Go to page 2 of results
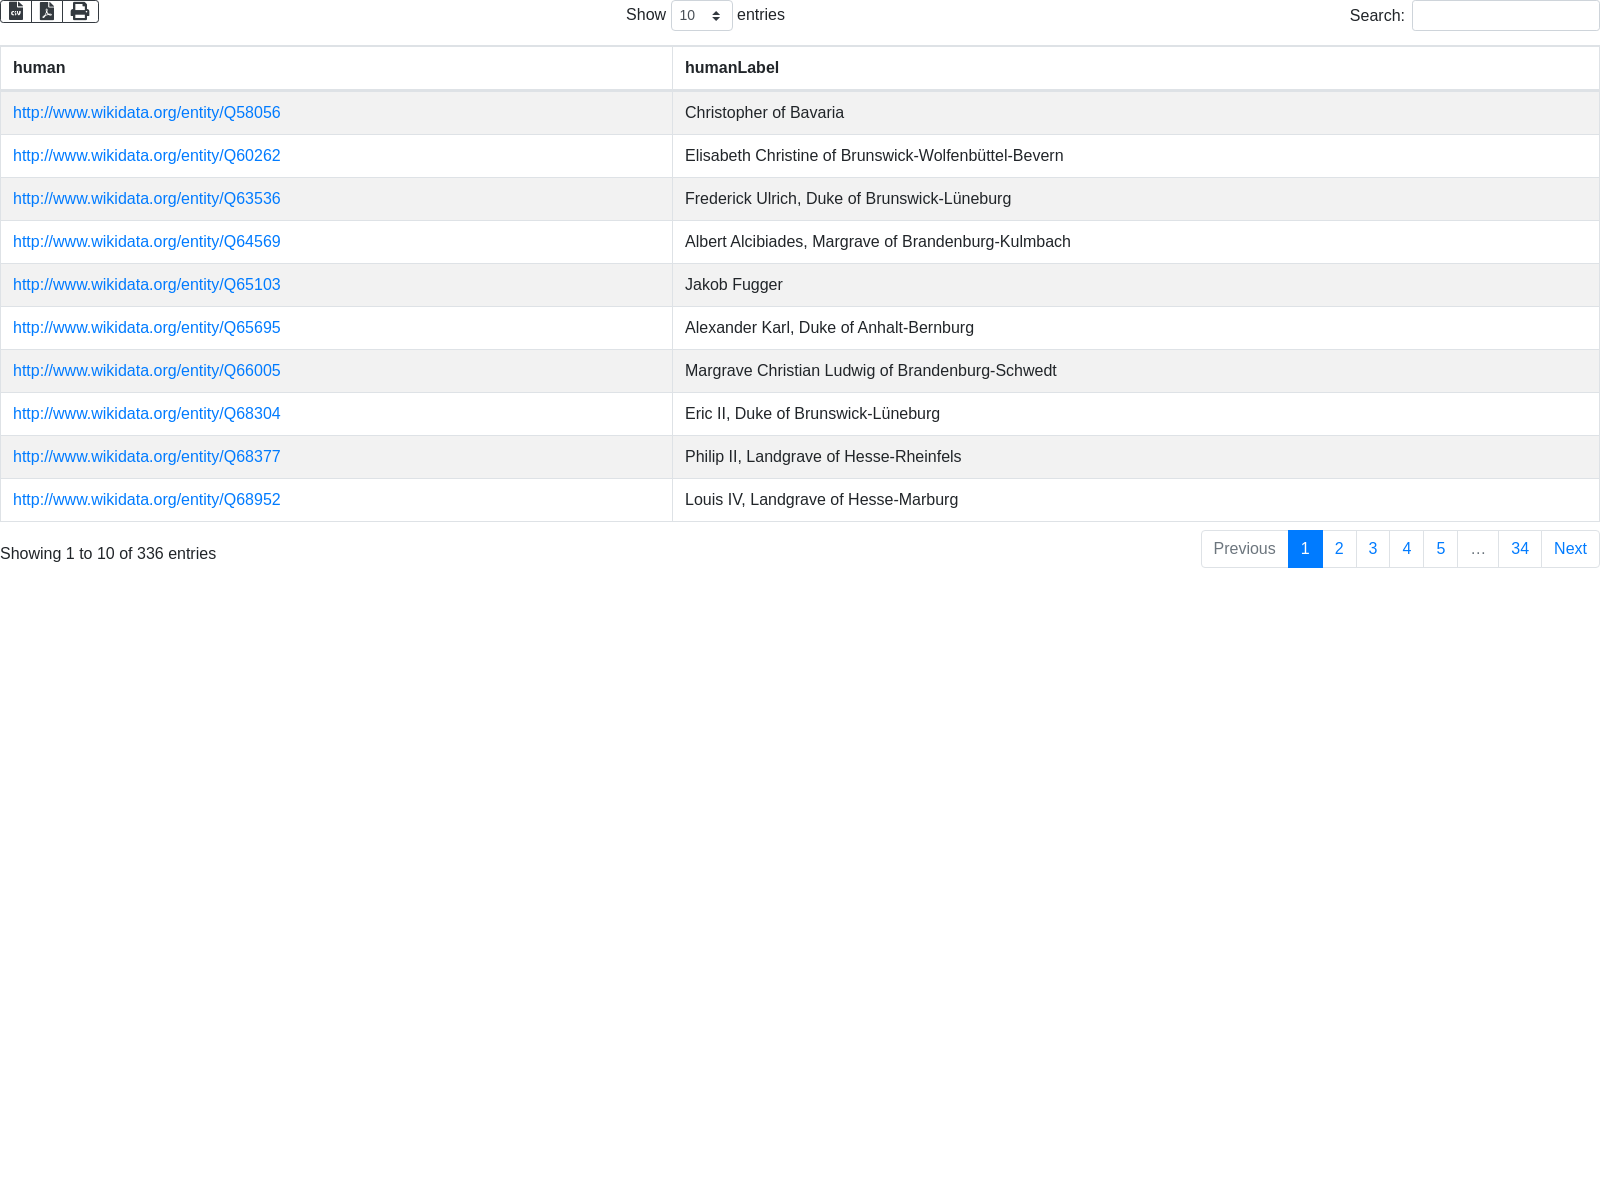This screenshot has height=1200, width=1600. tap(1339, 549)
